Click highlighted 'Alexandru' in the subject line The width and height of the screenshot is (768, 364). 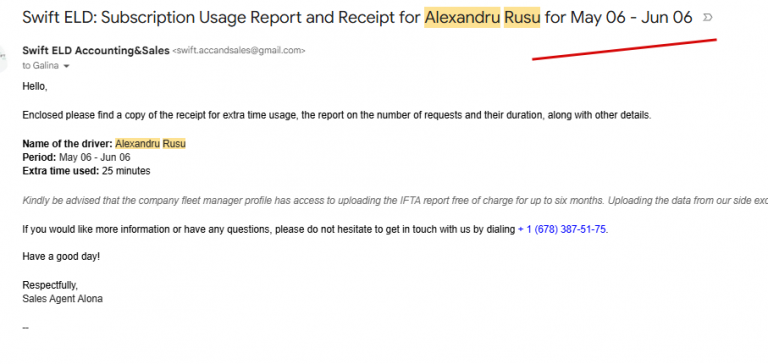pyautogui.click(x=462, y=18)
